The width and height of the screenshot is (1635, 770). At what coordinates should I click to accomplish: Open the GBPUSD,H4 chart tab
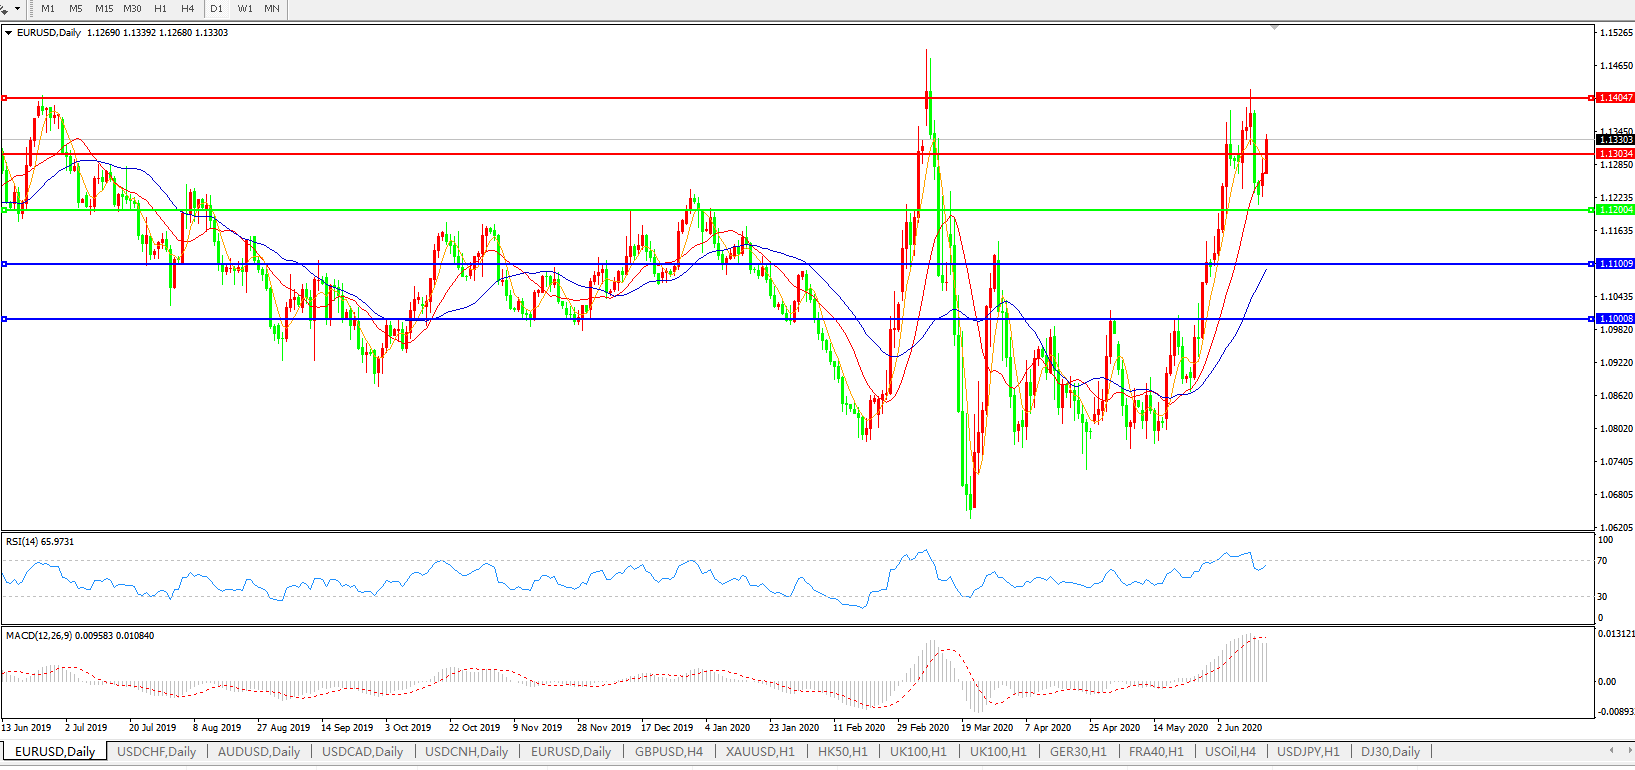point(669,752)
